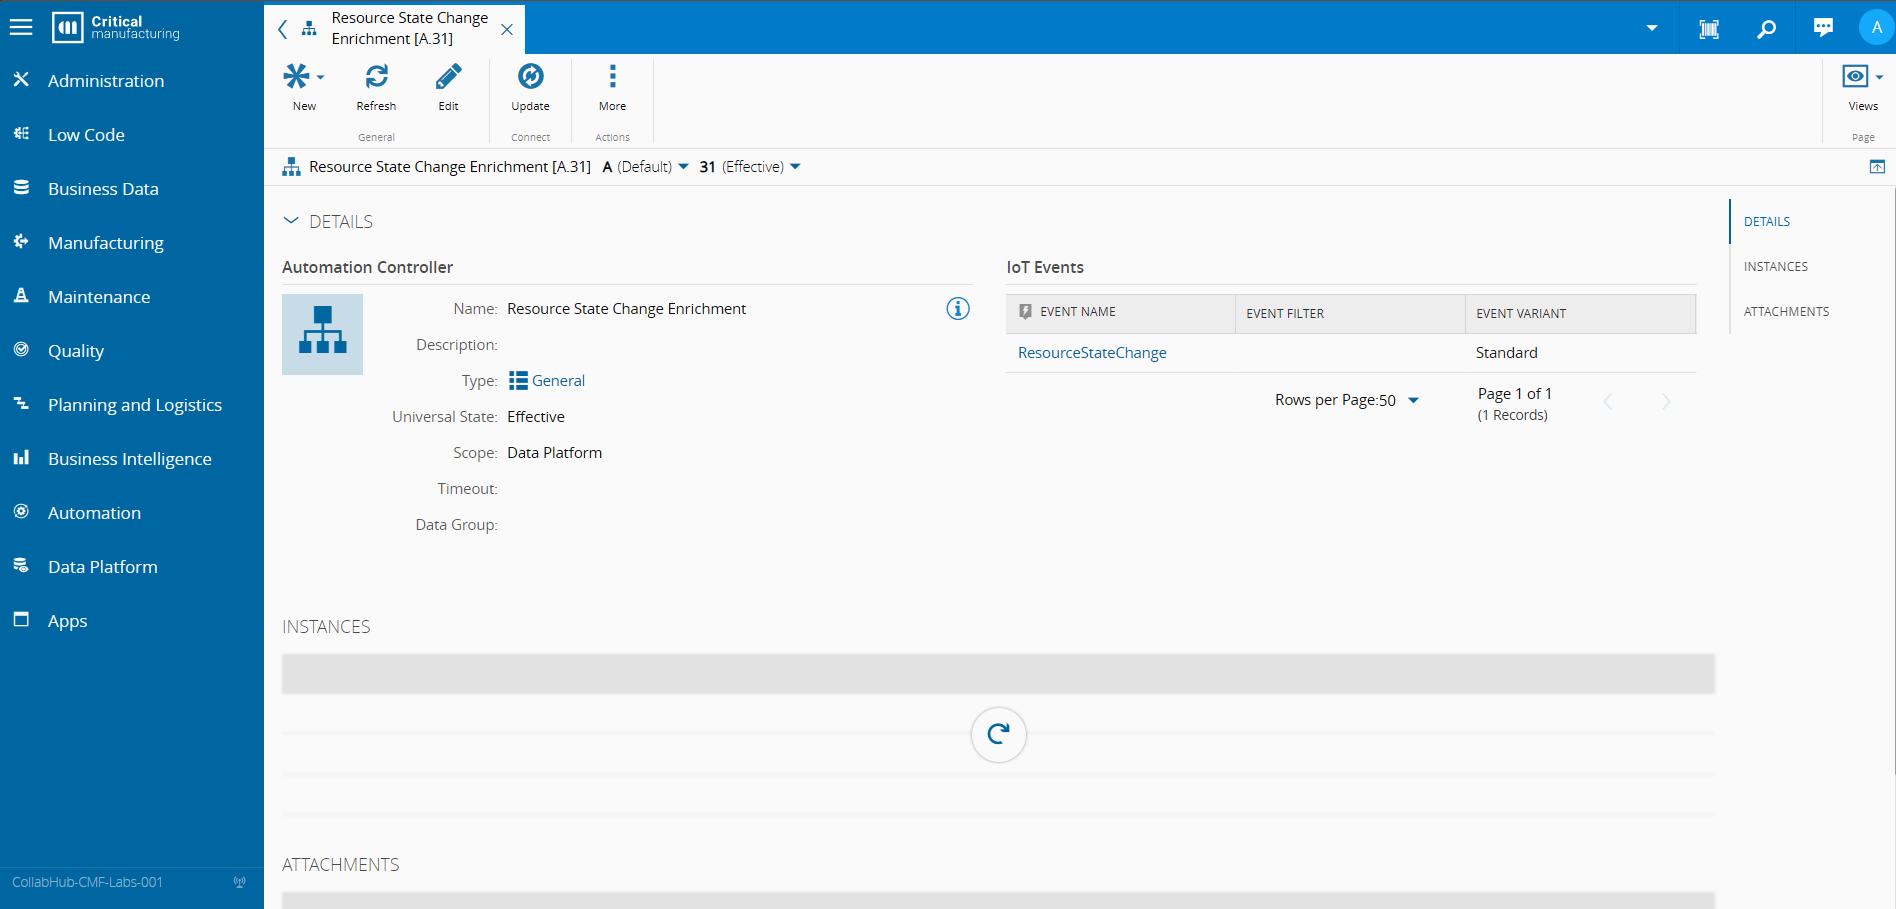Image resolution: width=1896 pixels, height=909 pixels.
Task: Click the Refresh toolbar icon
Action: pyautogui.click(x=376, y=77)
